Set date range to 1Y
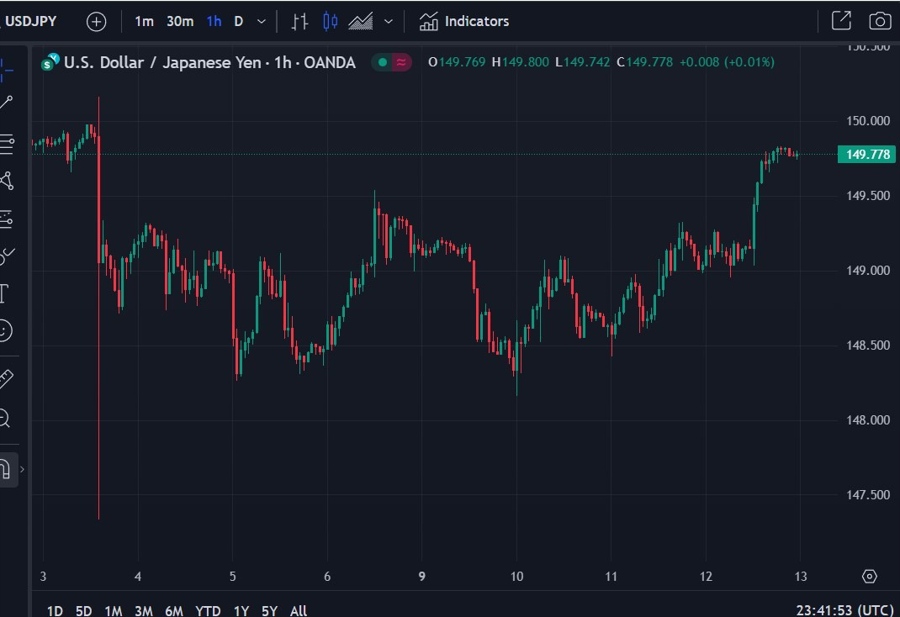The width and height of the screenshot is (900, 617). pos(241,611)
